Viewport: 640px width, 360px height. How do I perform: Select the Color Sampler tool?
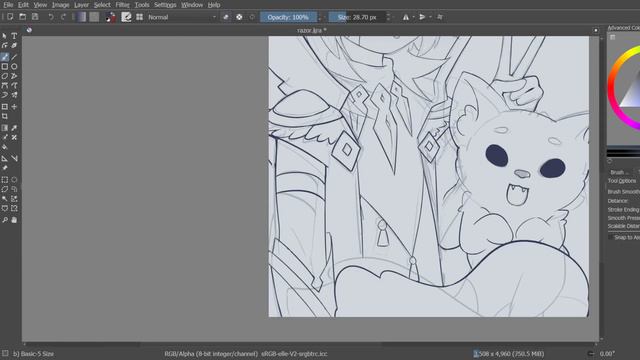[x=14, y=128]
